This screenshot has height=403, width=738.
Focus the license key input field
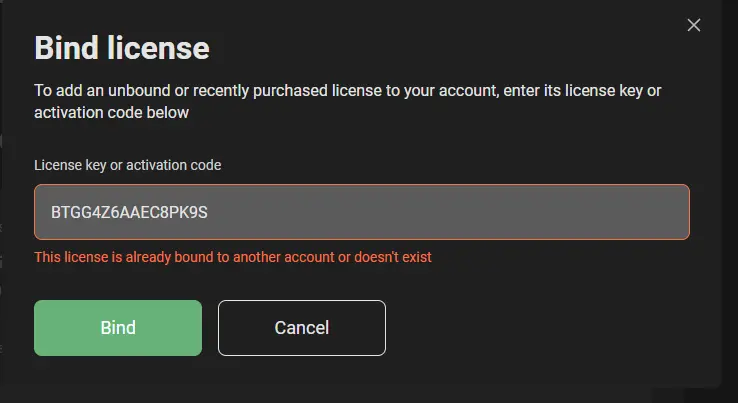[x=361, y=212]
